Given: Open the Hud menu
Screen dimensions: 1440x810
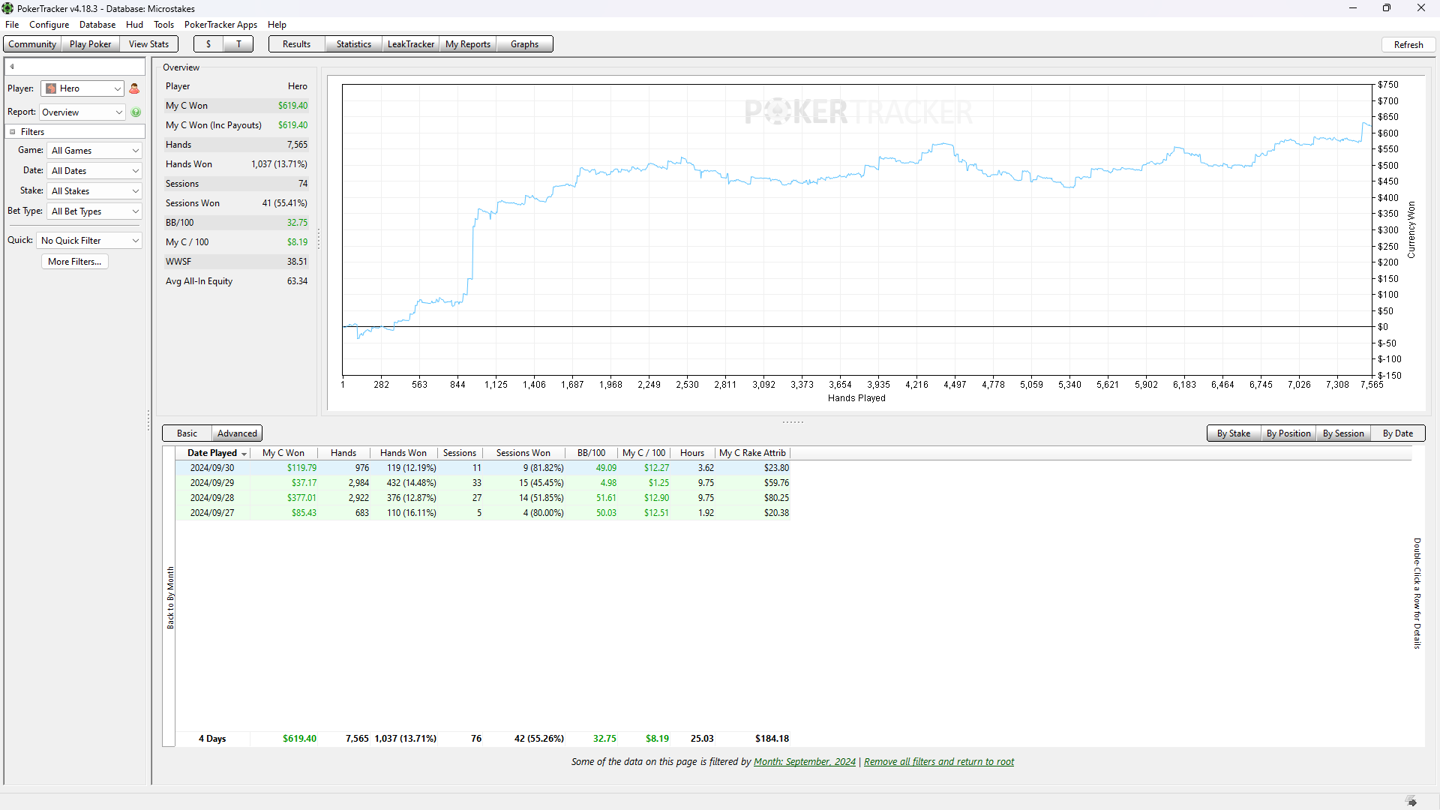Looking at the screenshot, I should (x=134, y=25).
